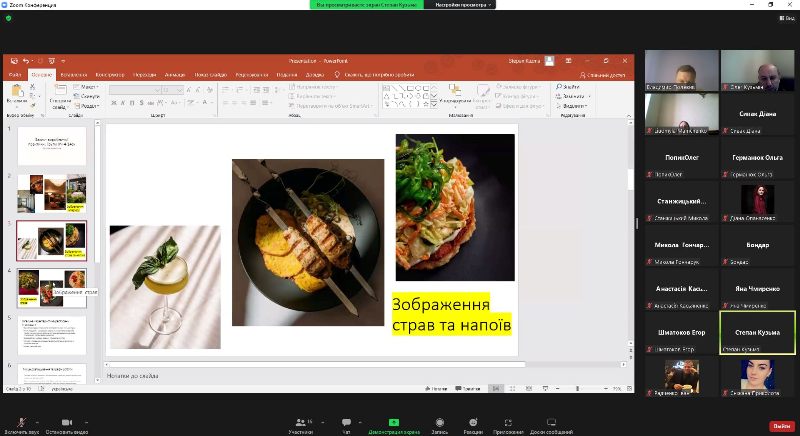Select slide 1 thumbnail in slide panel
The height and width of the screenshot is (436, 800).
(52, 146)
